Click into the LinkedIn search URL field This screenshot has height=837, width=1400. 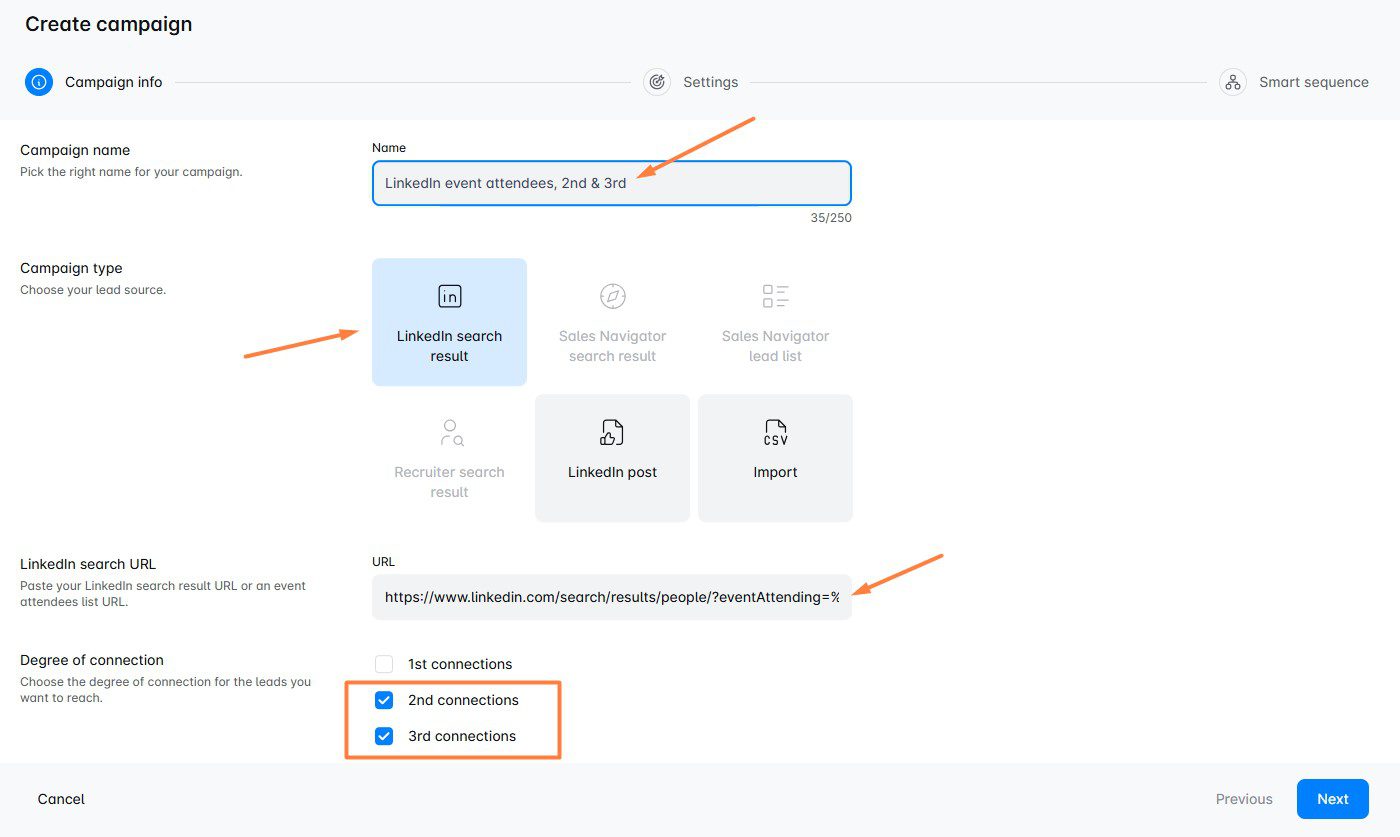pyautogui.click(x=612, y=596)
